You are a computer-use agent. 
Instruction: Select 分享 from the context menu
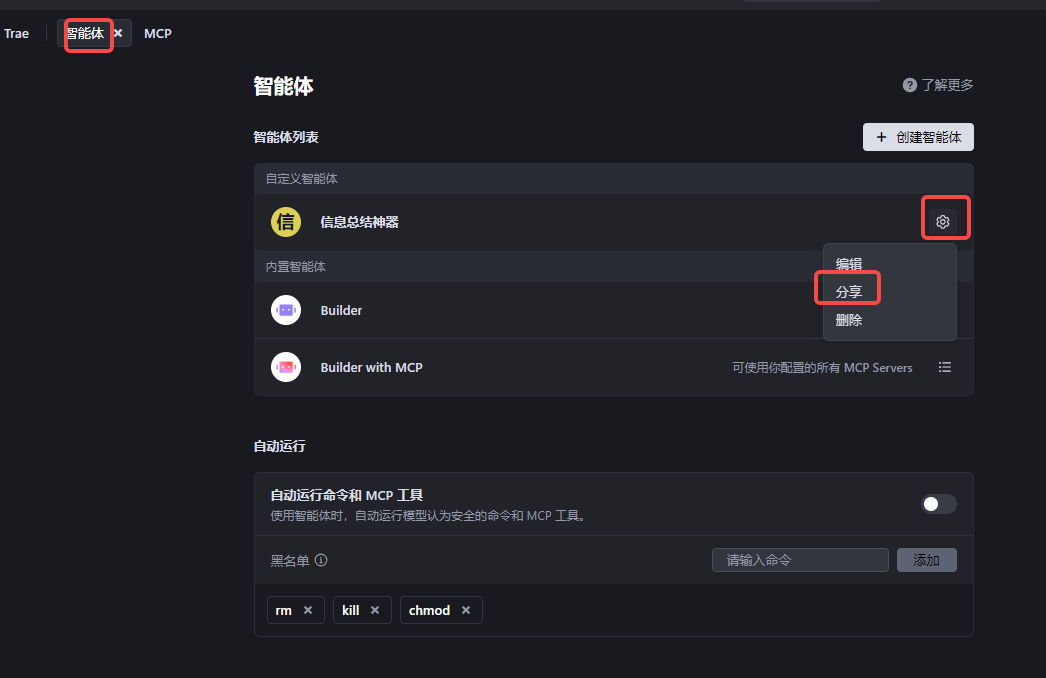coord(849,292)
